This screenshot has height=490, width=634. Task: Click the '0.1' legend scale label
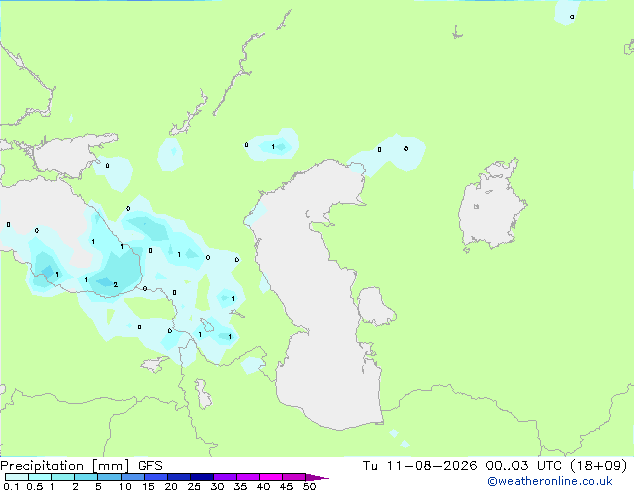[x=11, y=486]
